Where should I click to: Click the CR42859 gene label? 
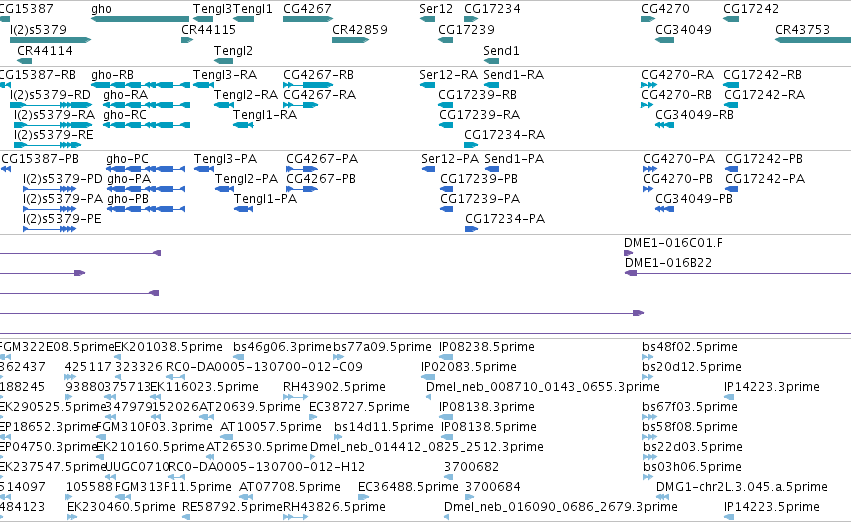[x=360, y=29]
